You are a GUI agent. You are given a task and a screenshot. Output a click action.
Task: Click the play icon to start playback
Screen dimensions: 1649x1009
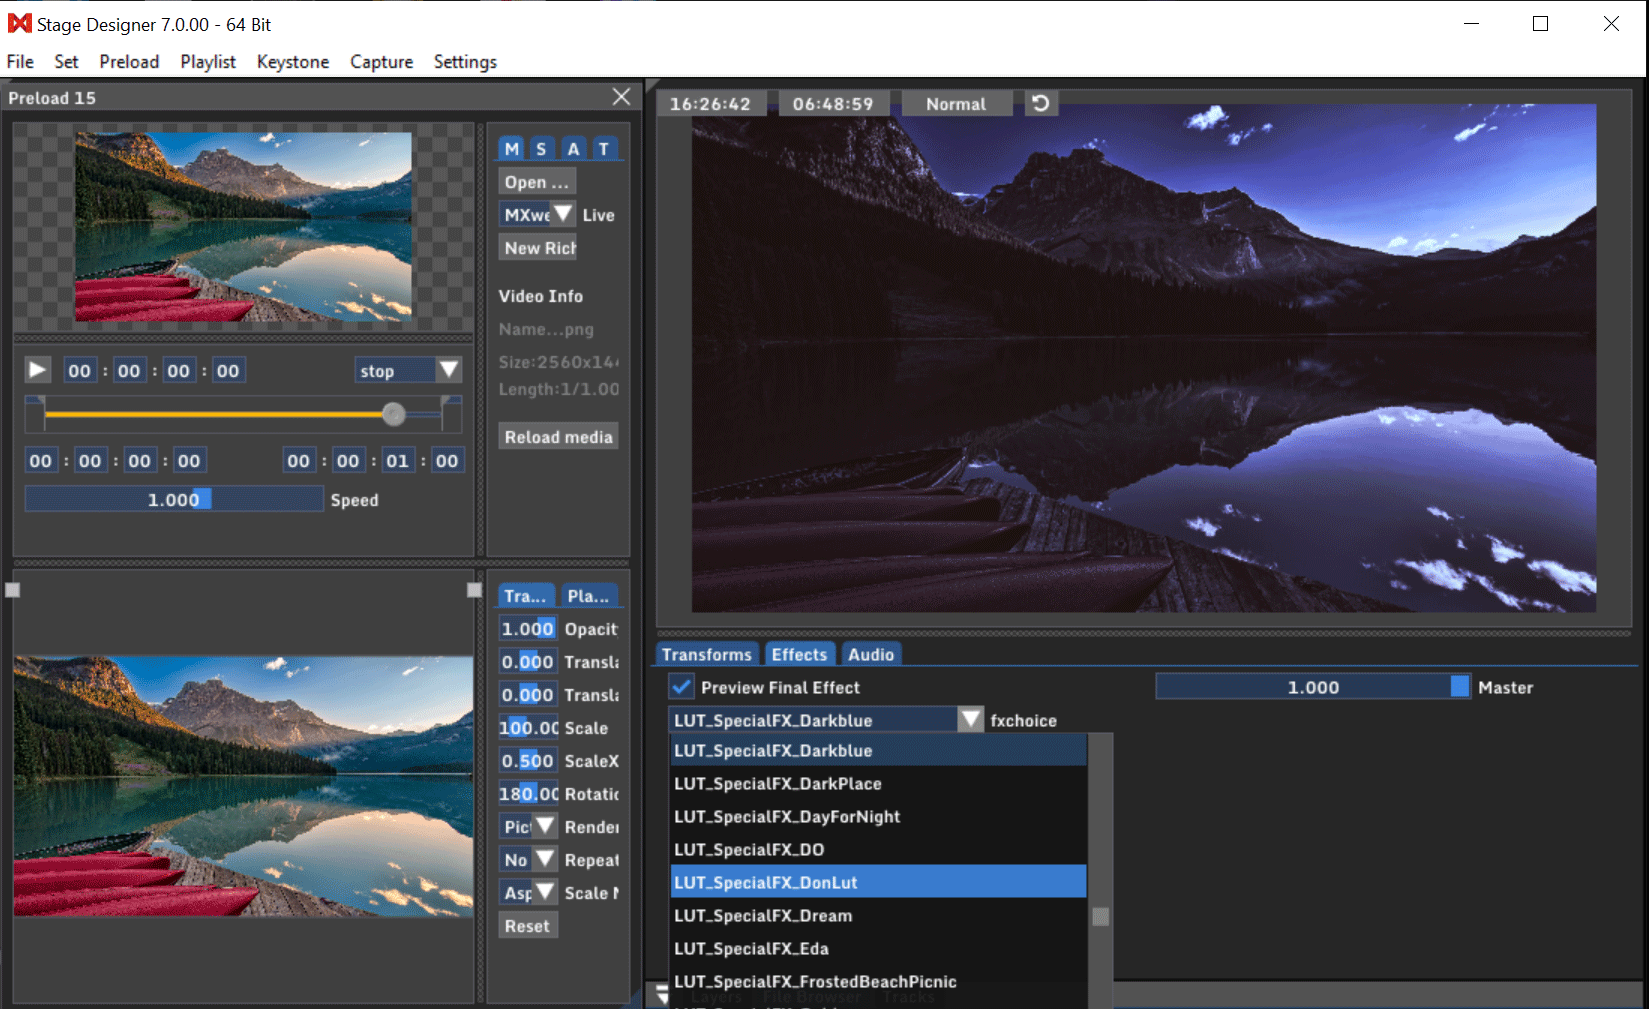coord(37,369)
